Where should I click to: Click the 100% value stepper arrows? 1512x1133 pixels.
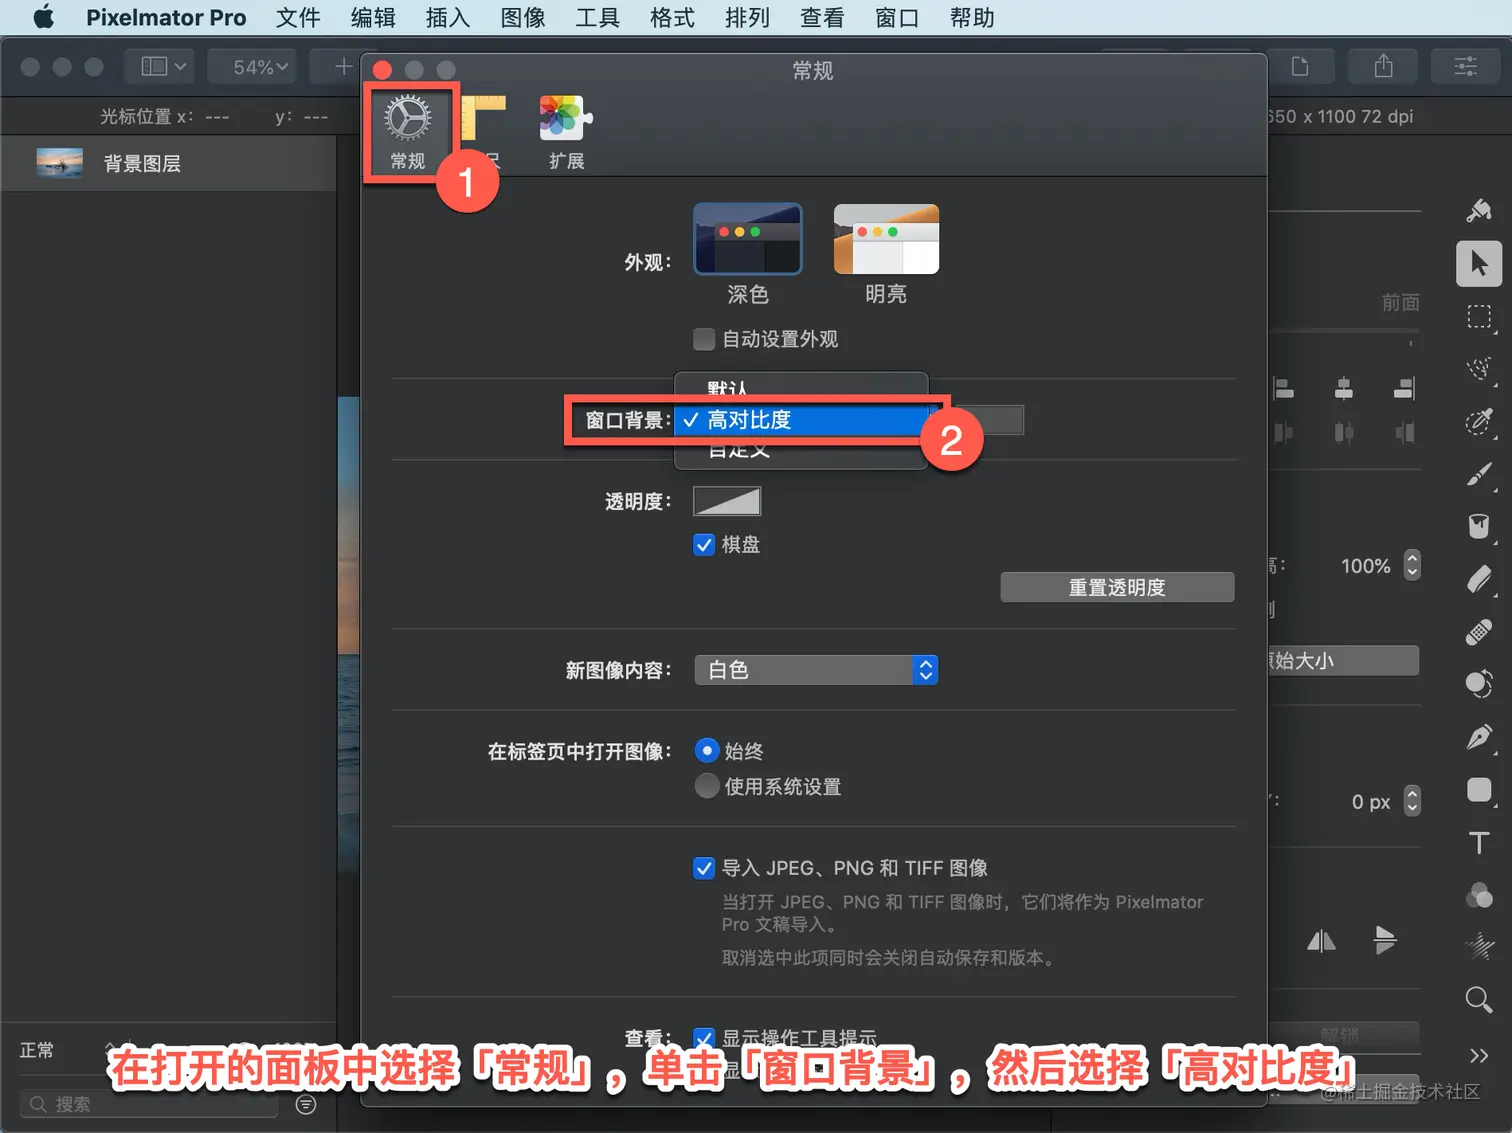point(1412,566)
